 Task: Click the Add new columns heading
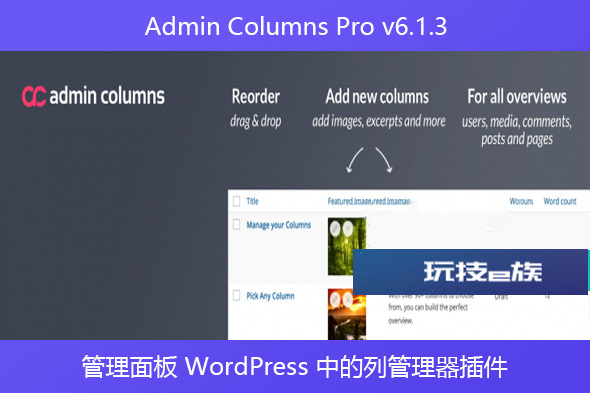[377, 96]
